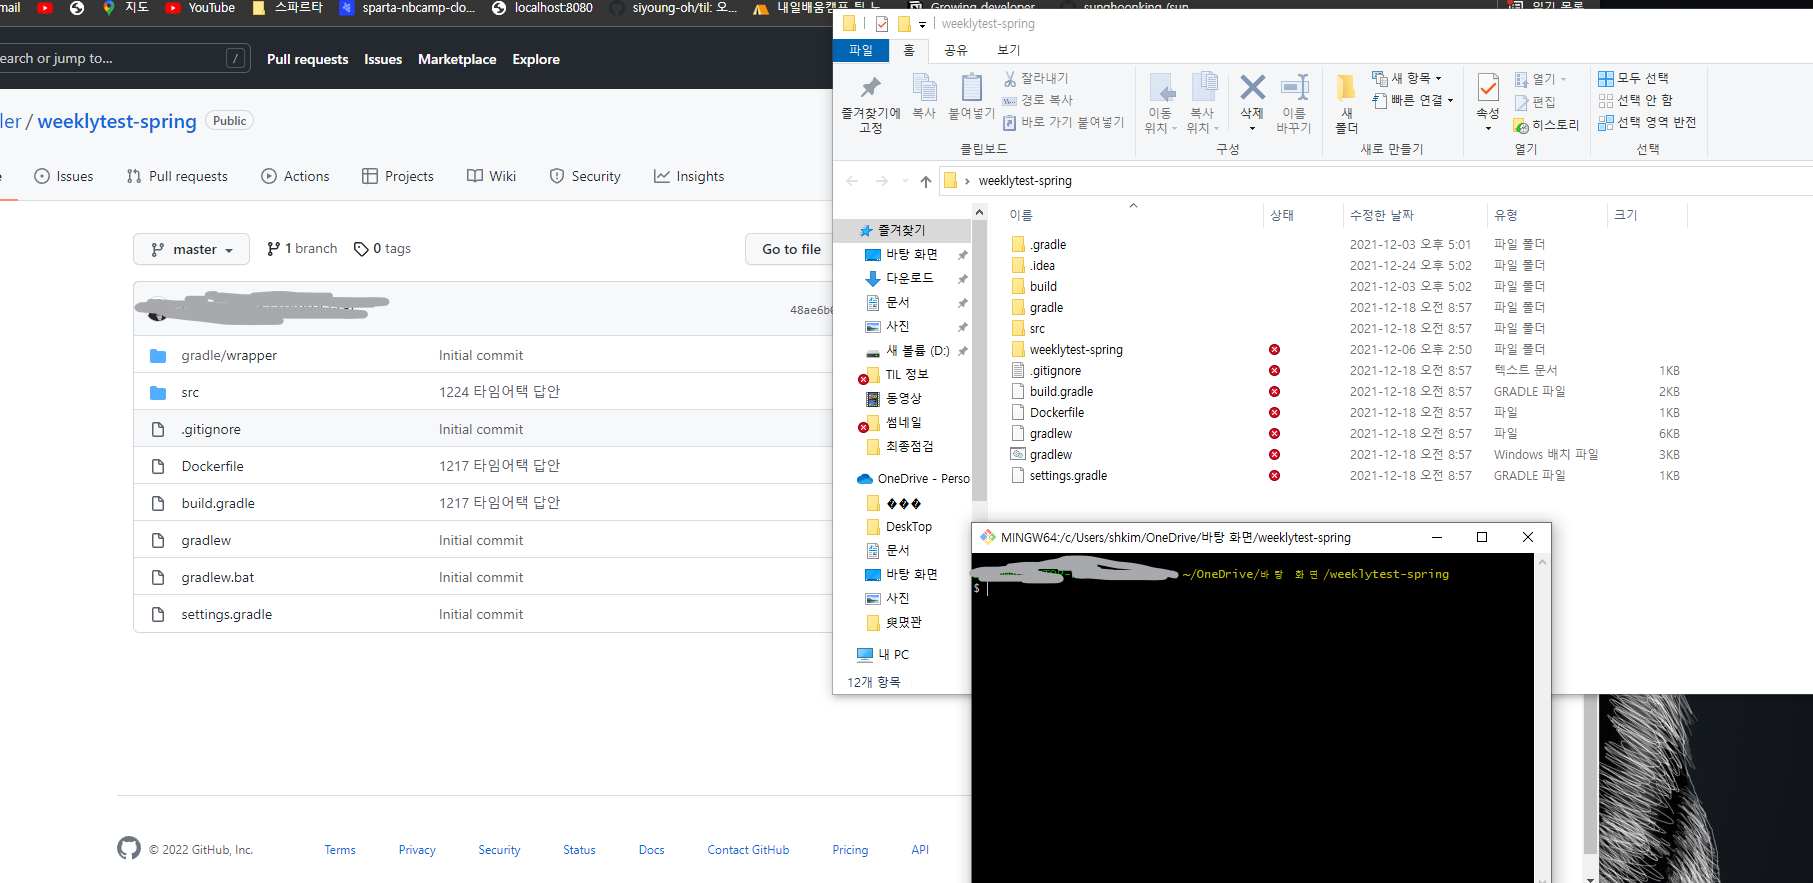Click the Explorer address bar path
The width and height of the screenshot is (1813, 883).
tap(1024, 181)
